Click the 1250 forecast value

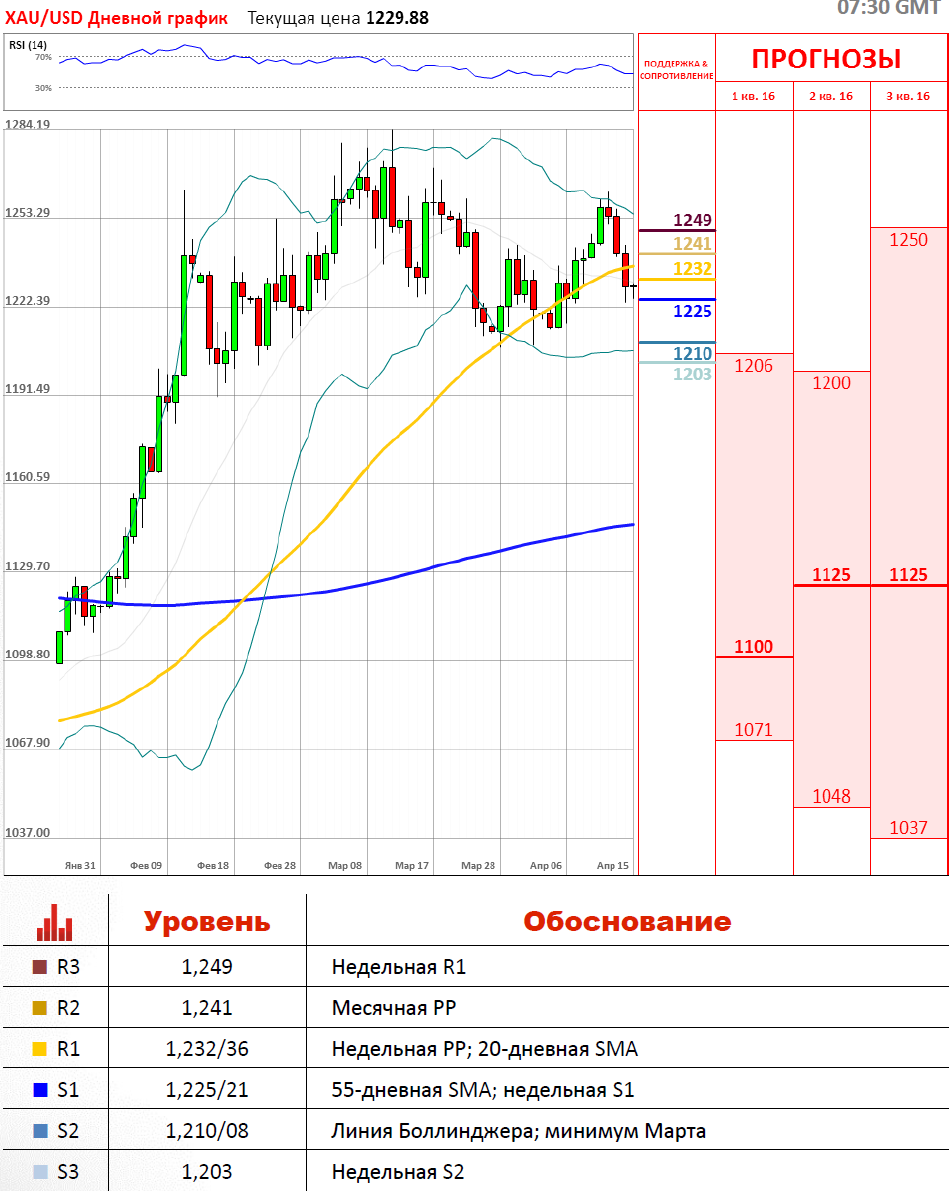pos(909,240)
